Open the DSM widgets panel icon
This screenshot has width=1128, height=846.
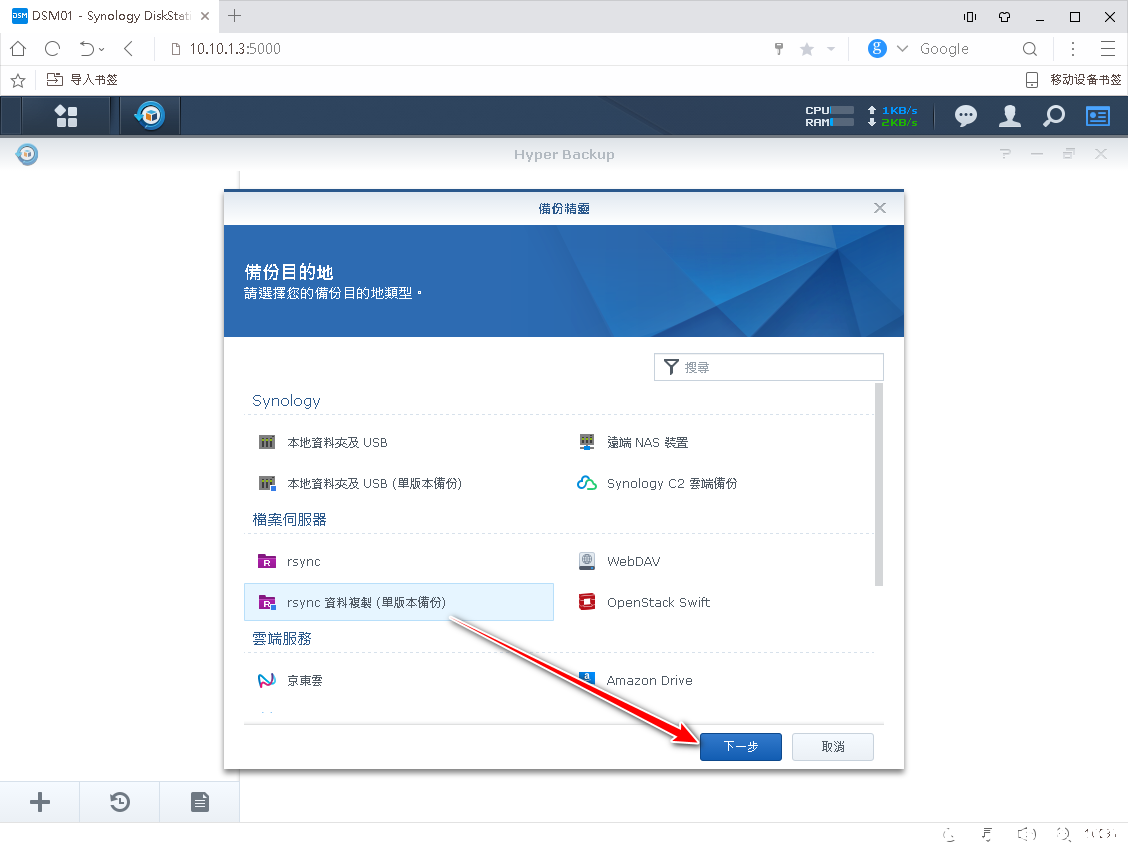click(1098, 116)
